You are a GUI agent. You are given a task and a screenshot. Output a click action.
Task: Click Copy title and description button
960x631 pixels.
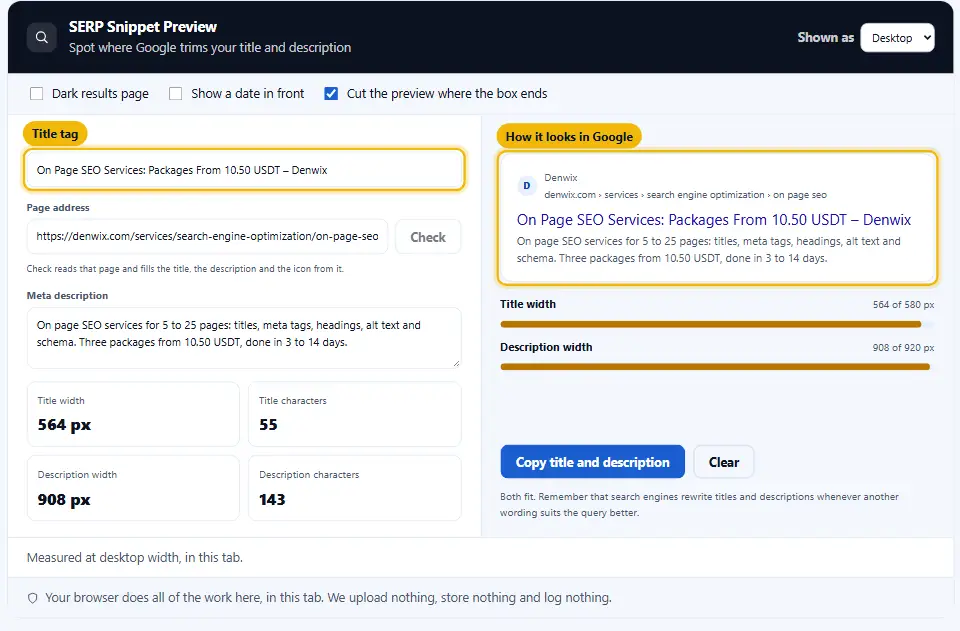592,462
